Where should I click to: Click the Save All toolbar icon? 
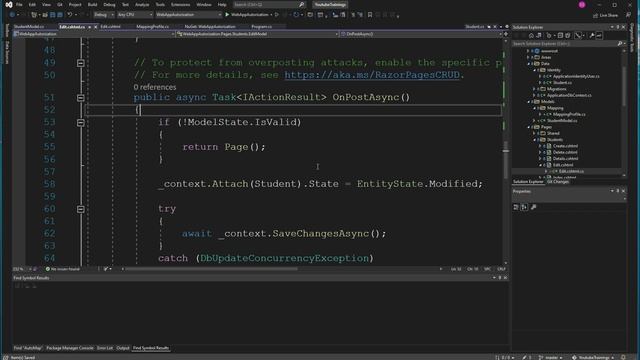point(60,15)
